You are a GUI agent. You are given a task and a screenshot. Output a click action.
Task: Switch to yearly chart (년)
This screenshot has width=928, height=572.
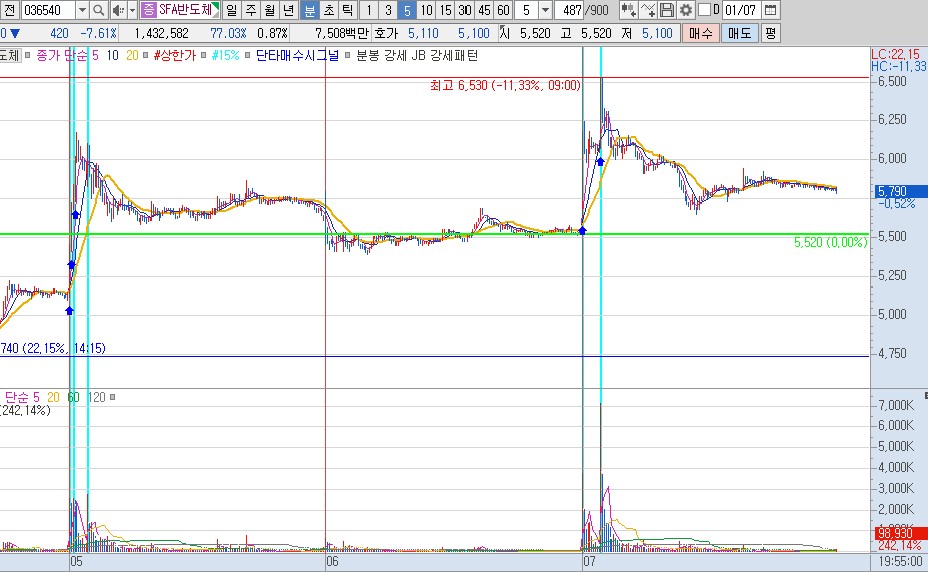pyautogui.click(x=288, y=10)
